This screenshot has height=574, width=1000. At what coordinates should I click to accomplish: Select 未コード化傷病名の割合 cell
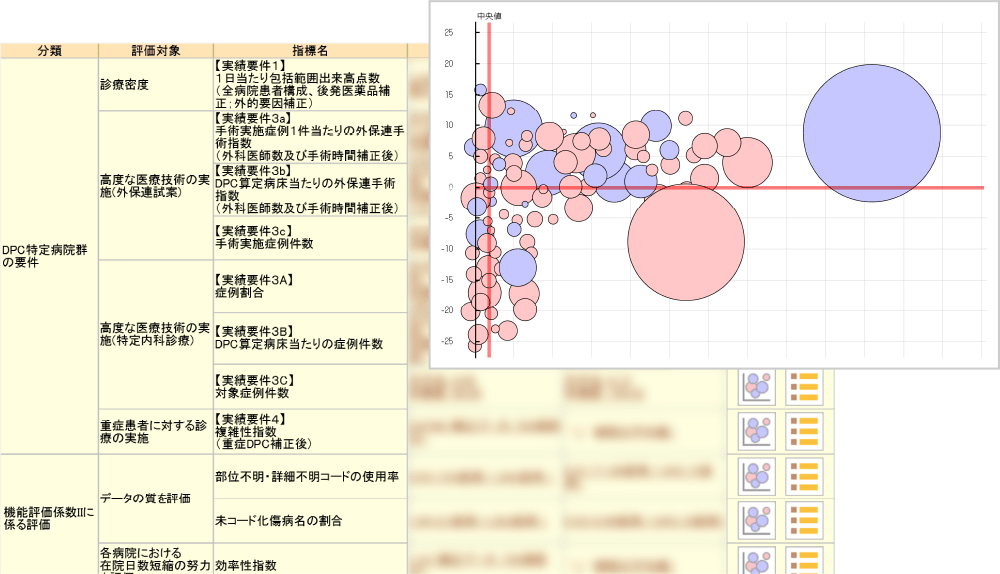[310, 520]
